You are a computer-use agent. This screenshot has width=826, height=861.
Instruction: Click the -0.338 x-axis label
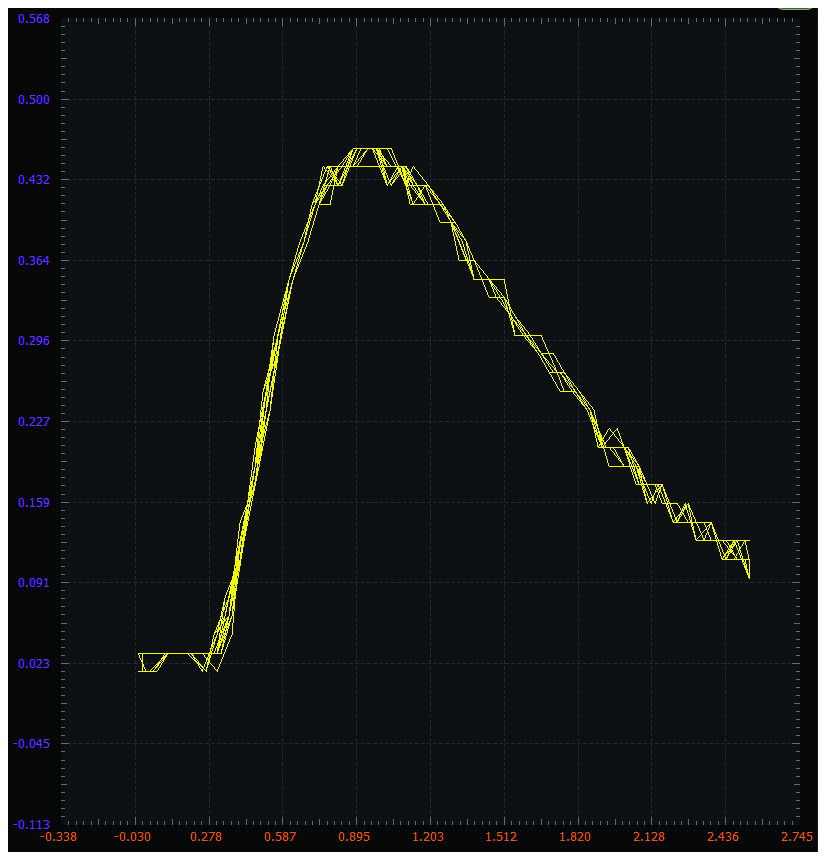59,837
